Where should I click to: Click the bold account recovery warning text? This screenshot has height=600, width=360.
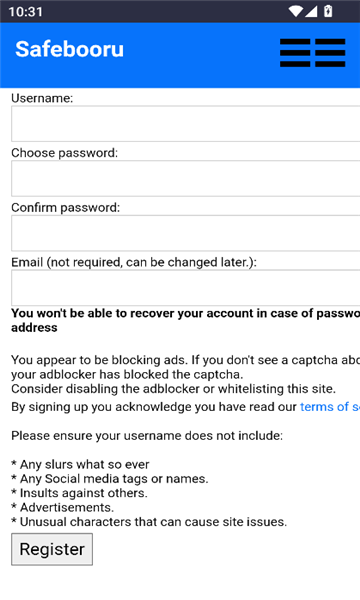point(186,320)
